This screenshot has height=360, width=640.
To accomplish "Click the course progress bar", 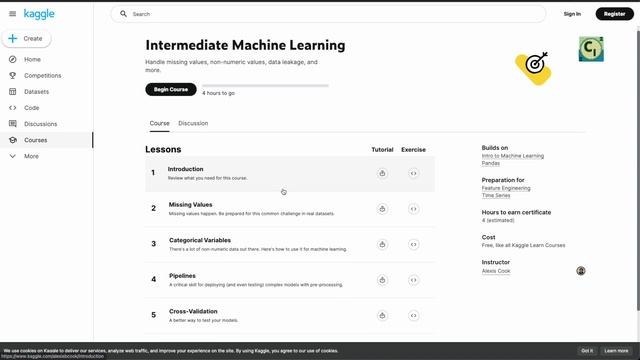I will coord(265,86).
